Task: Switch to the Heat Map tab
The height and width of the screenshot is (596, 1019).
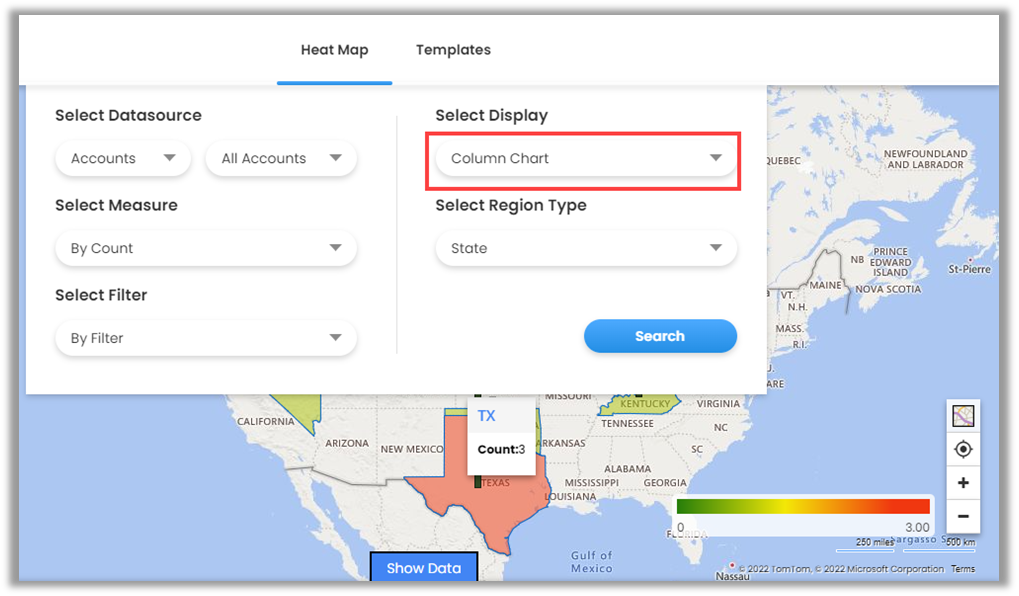Action: (334, 50)
